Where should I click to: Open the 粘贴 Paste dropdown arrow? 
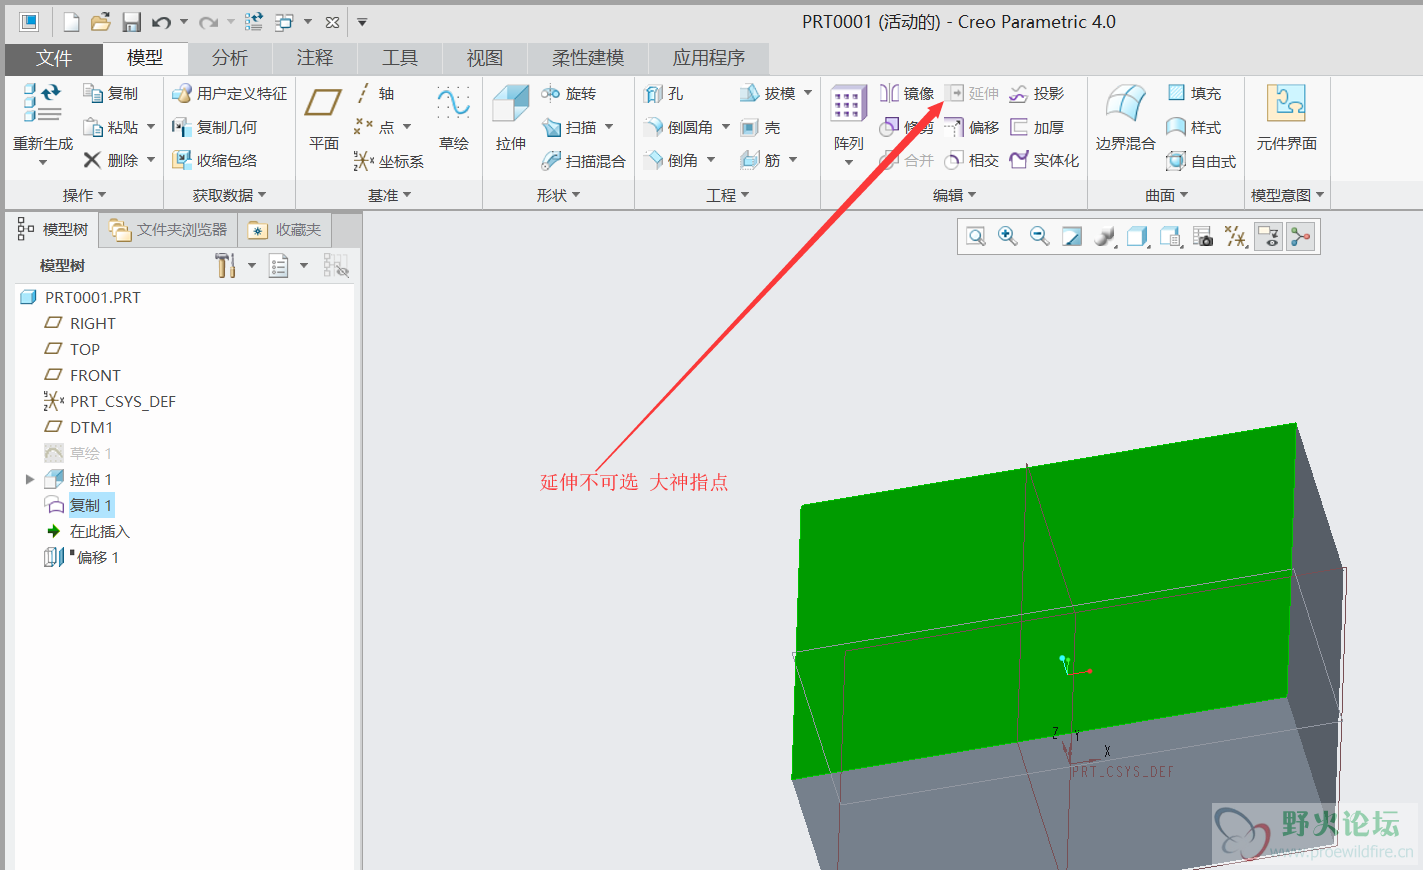pyautogui.click(x=151, y=127)
